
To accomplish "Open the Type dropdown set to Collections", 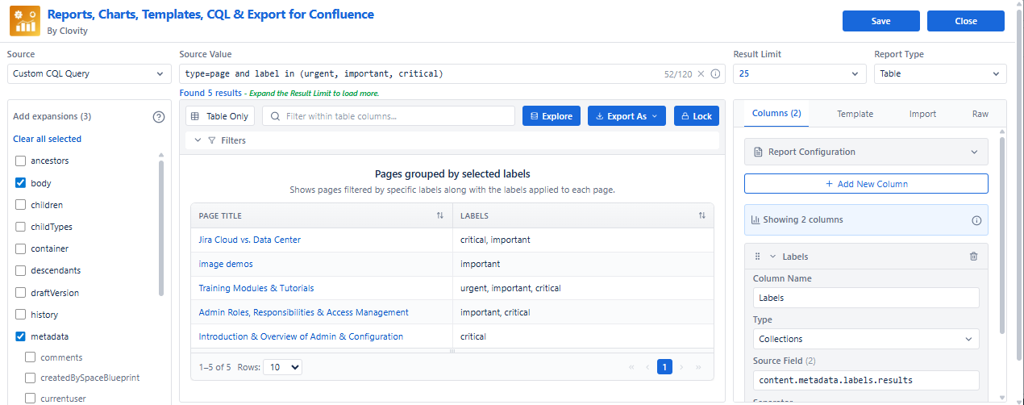I will 866,339.
